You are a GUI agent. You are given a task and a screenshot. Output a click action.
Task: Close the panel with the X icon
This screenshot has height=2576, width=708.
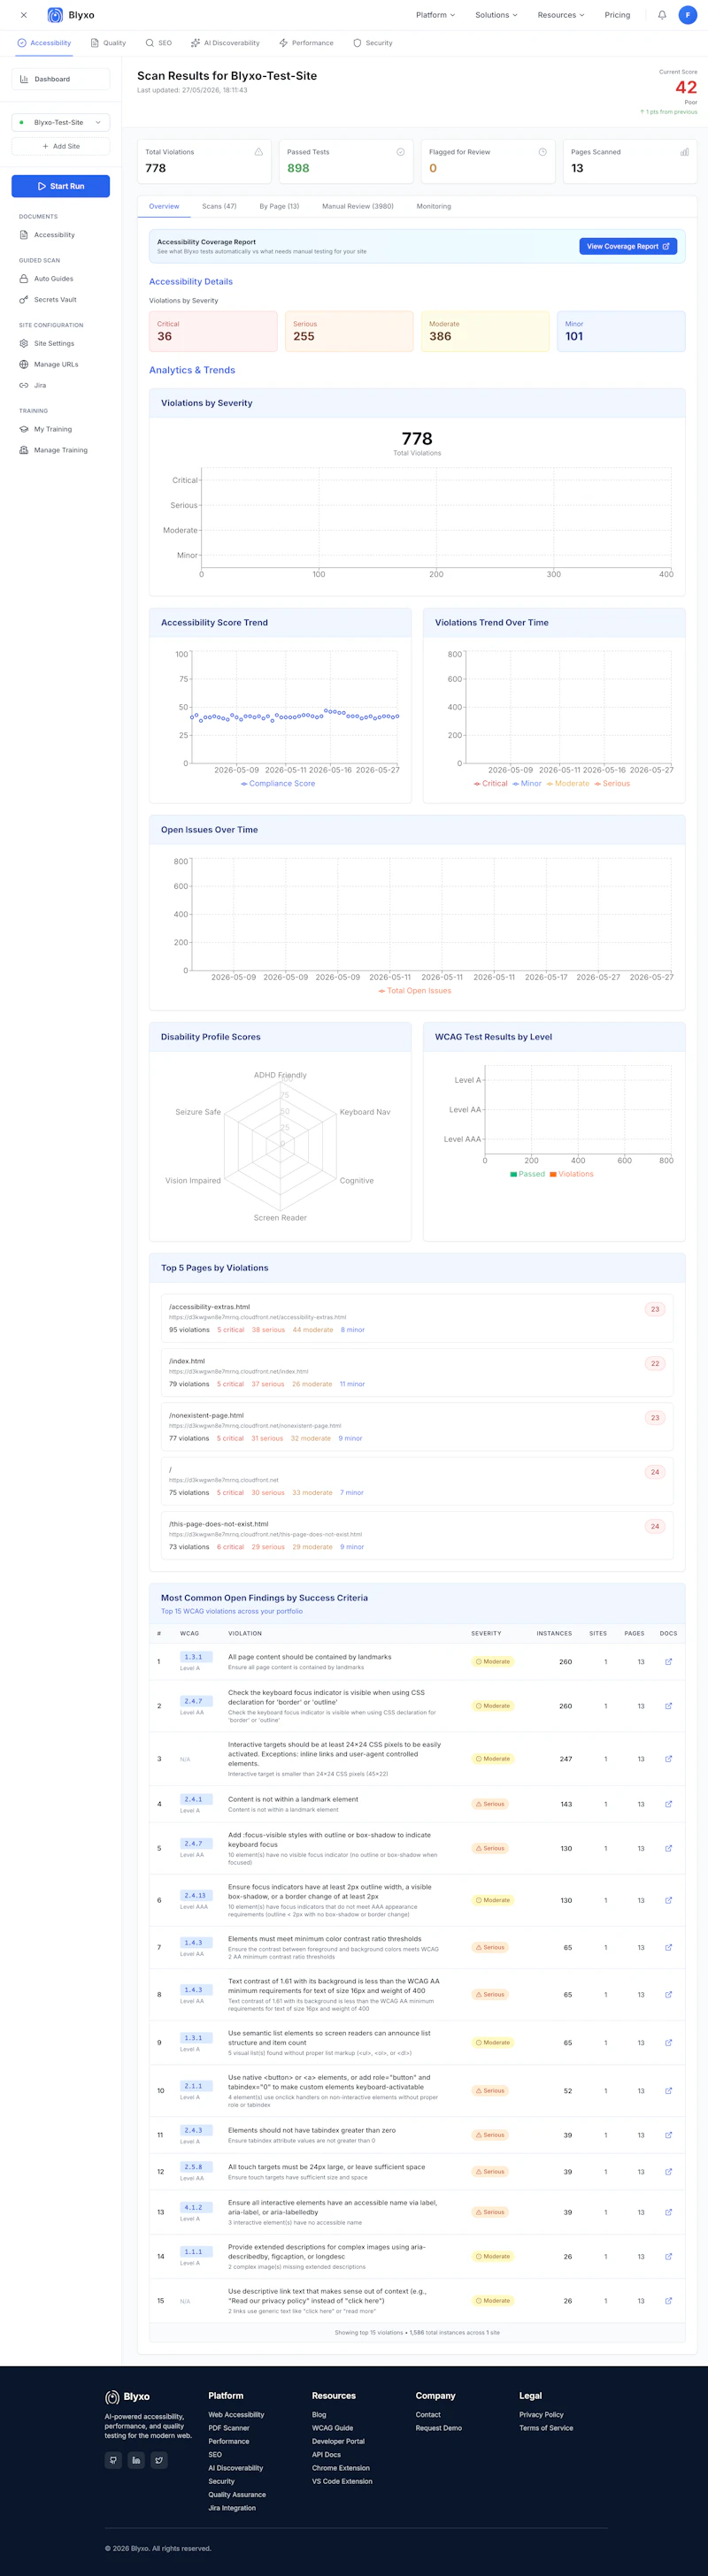[x=23, y=15]
